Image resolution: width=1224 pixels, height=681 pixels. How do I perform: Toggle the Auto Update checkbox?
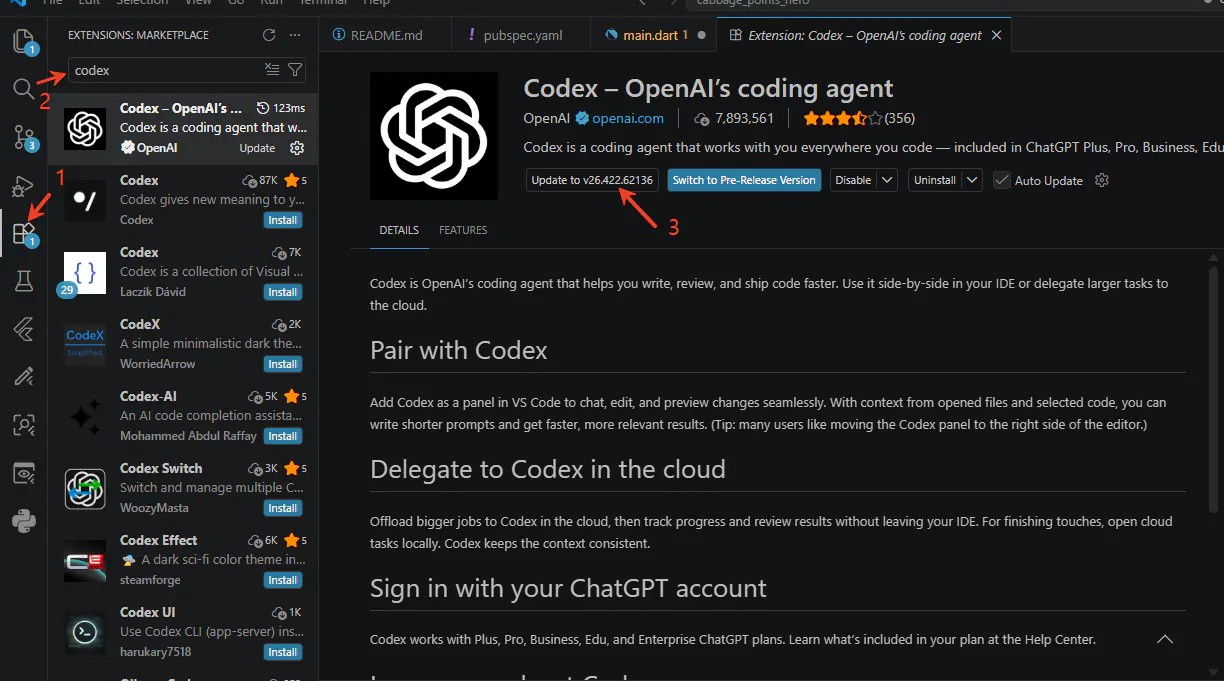1001,180
